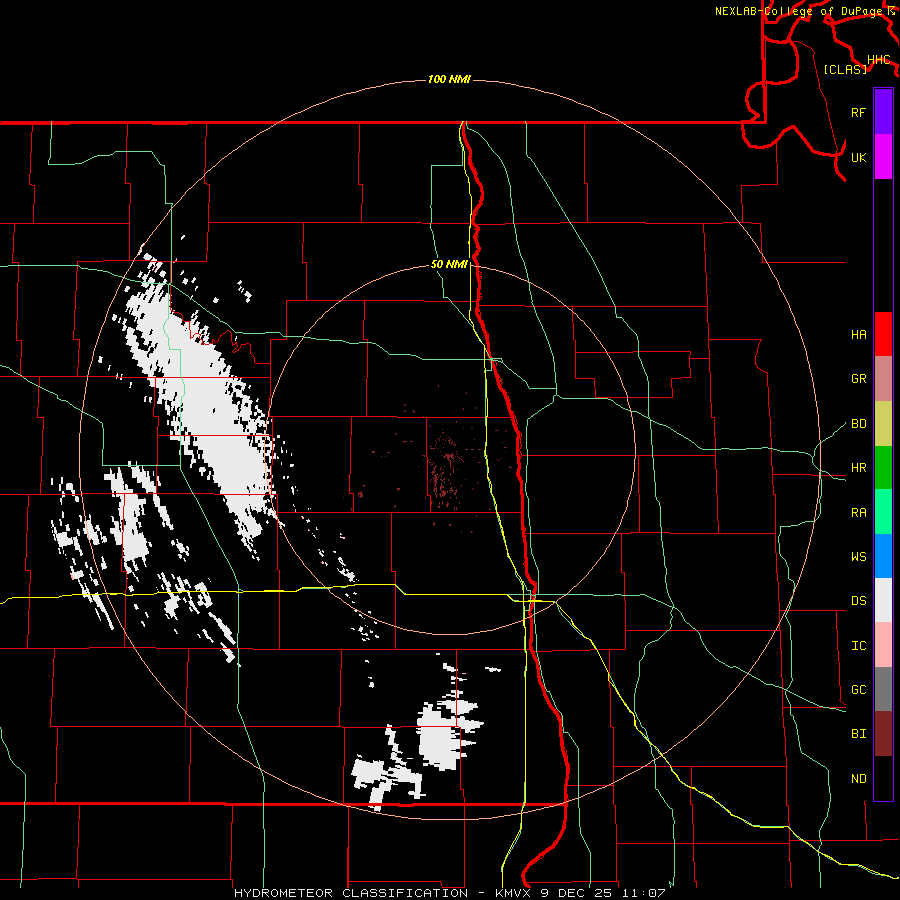Viewport: 900px width, 900px height.
Task: Click the UK magenta legend swatch
Action: point(883,157)
